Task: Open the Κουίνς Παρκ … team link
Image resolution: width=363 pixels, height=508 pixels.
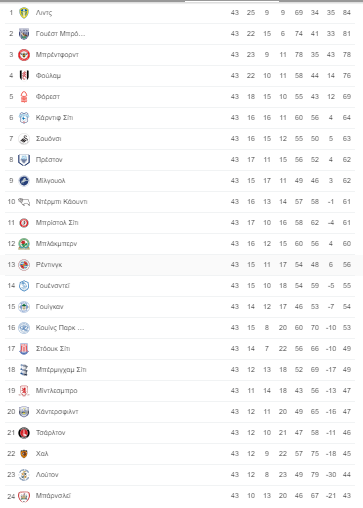Action: (x=60, y=328)
